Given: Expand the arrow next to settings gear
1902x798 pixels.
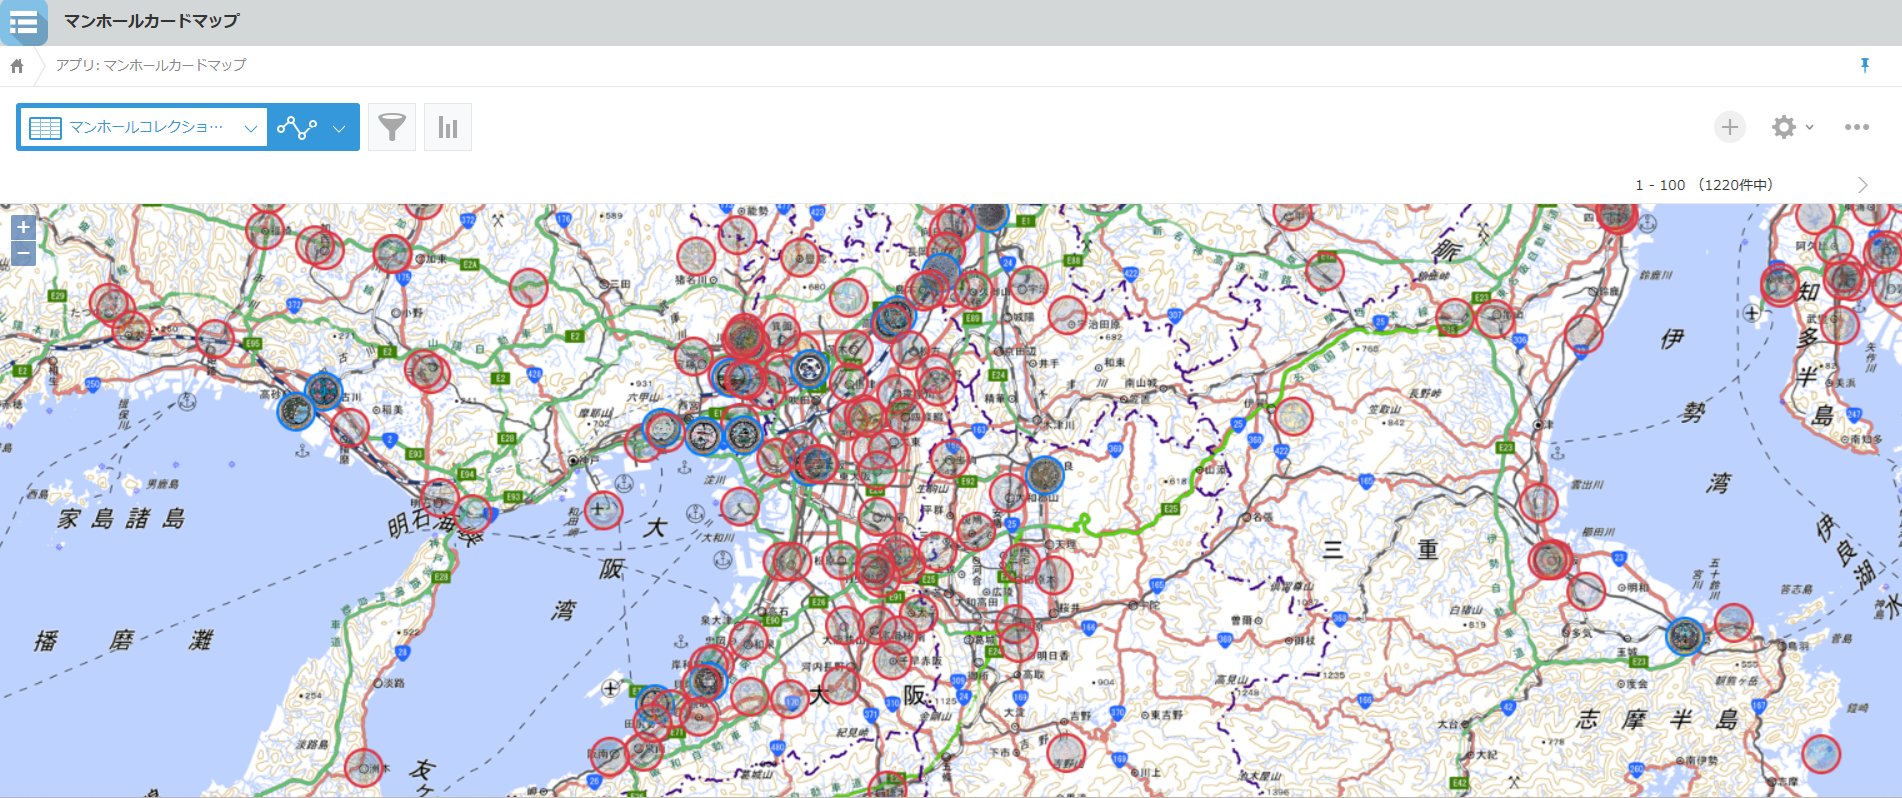Looking at the screenshot, I should click(1809, 127).
